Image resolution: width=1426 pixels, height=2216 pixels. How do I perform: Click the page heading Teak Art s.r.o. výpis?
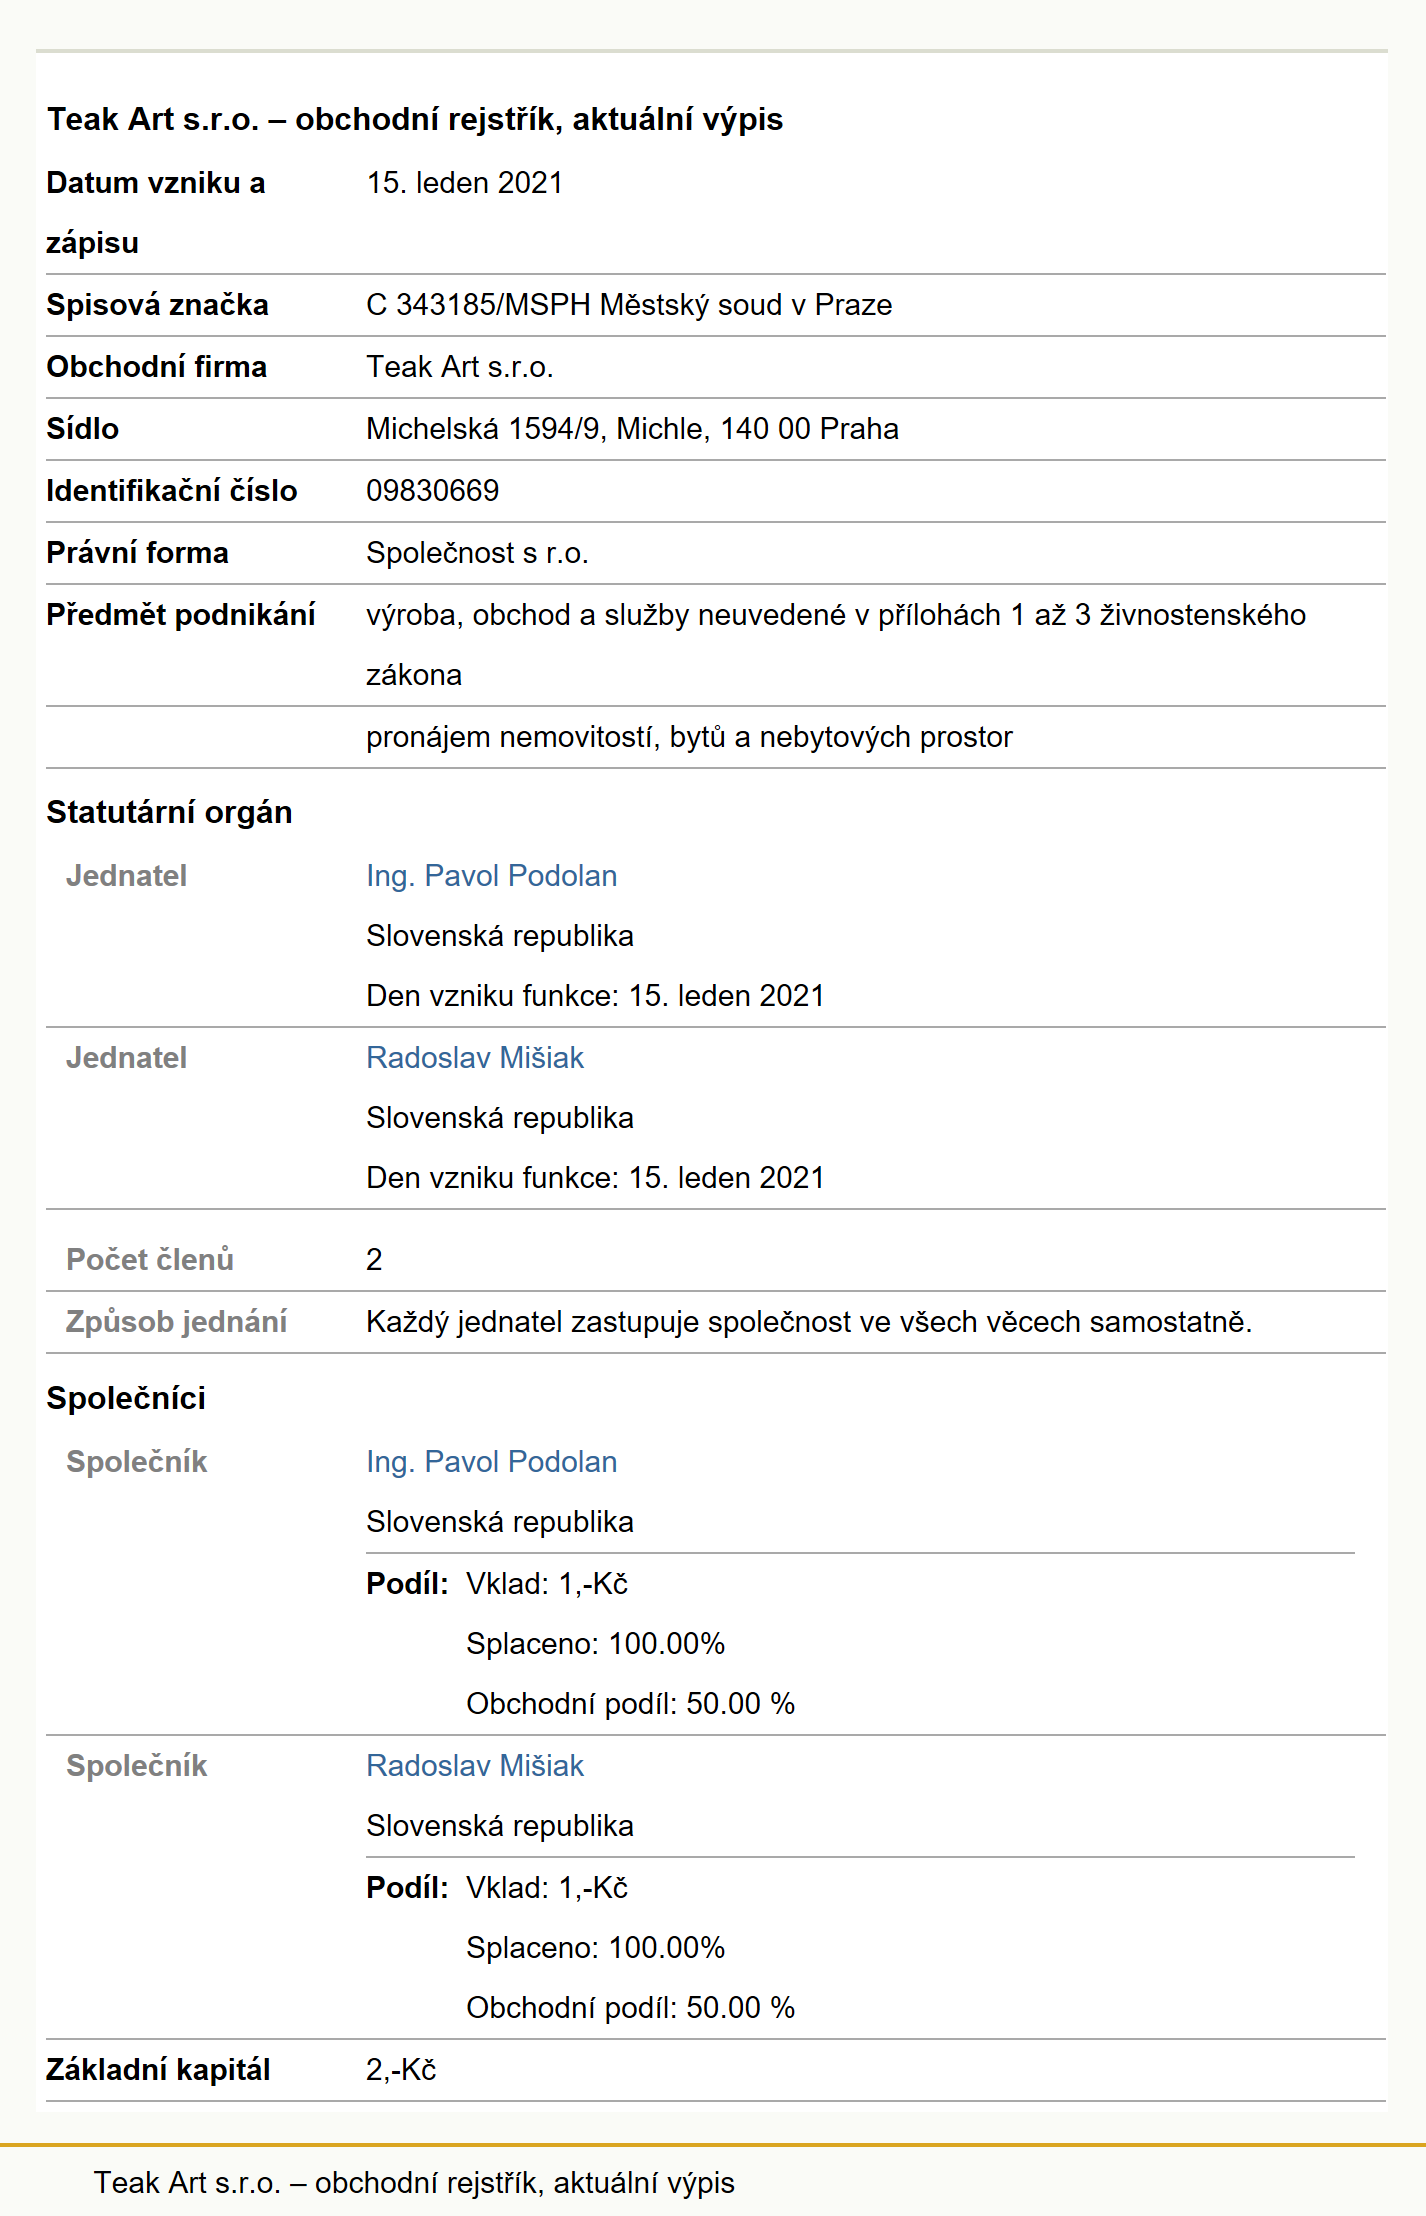[415, 119]
